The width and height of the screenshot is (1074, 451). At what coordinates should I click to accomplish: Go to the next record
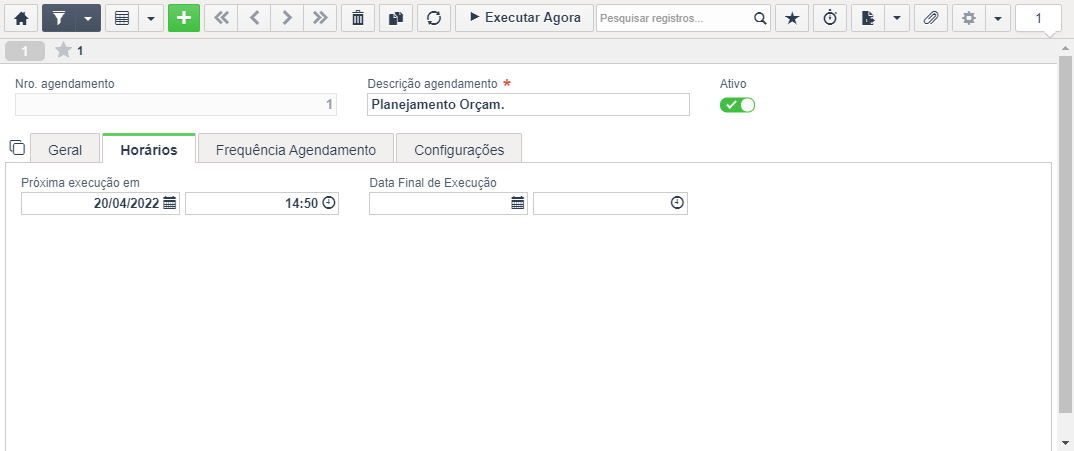pos(287,19)
